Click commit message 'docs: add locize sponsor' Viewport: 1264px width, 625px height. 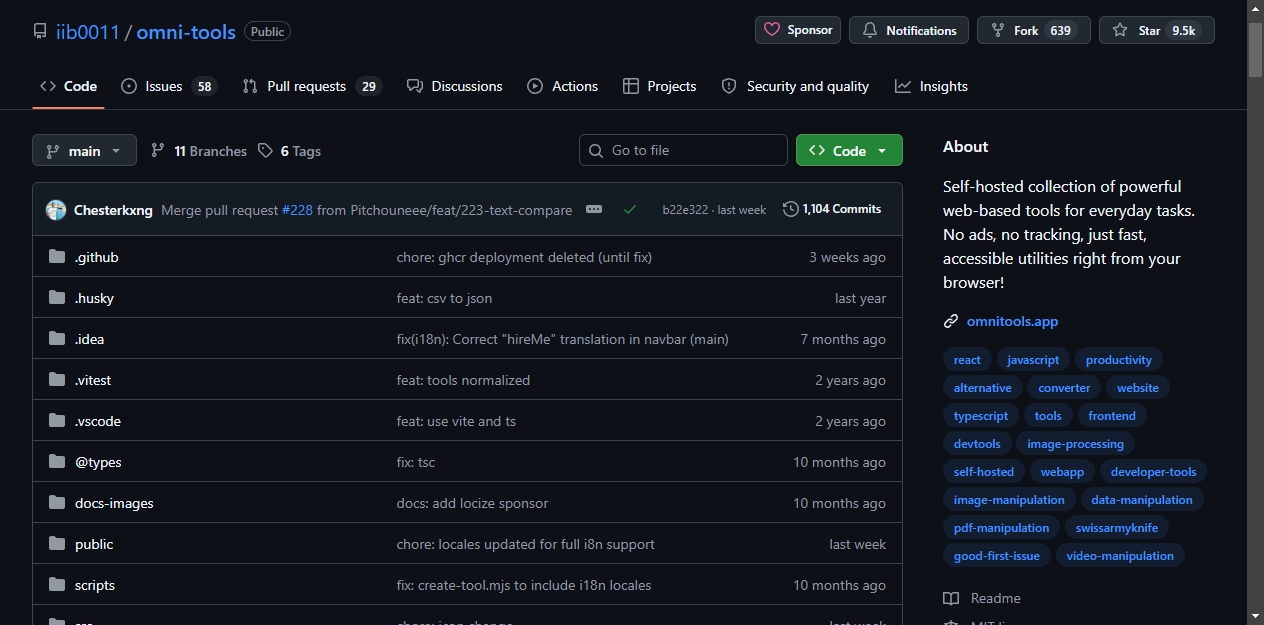click(x=472, y=503)
